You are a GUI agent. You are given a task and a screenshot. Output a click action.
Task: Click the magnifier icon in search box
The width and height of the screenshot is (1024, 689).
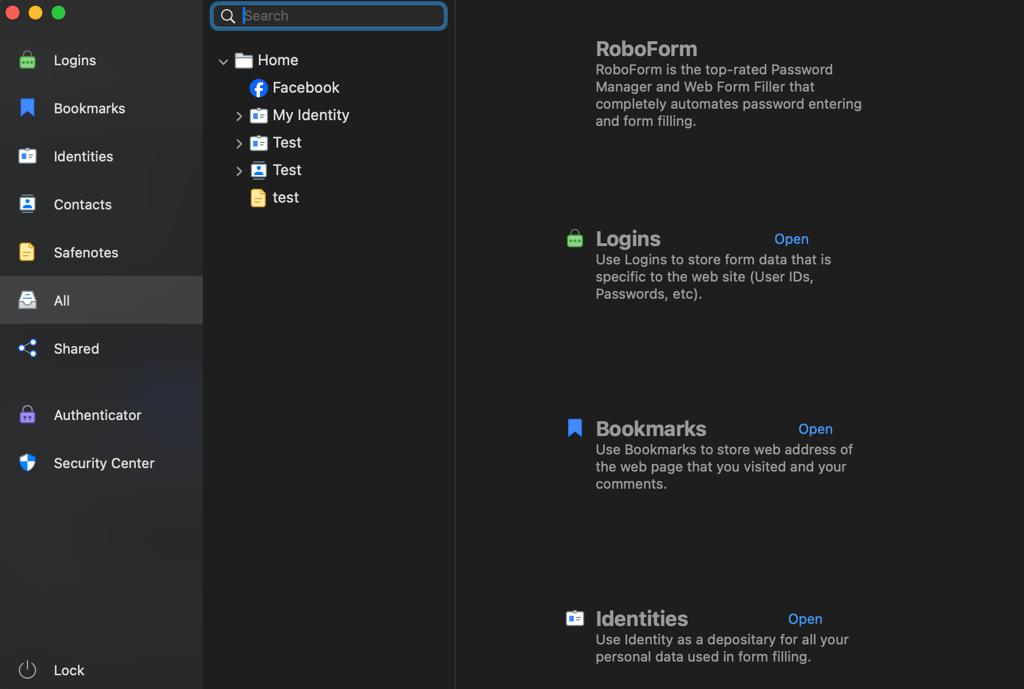(x=228, y=16)
